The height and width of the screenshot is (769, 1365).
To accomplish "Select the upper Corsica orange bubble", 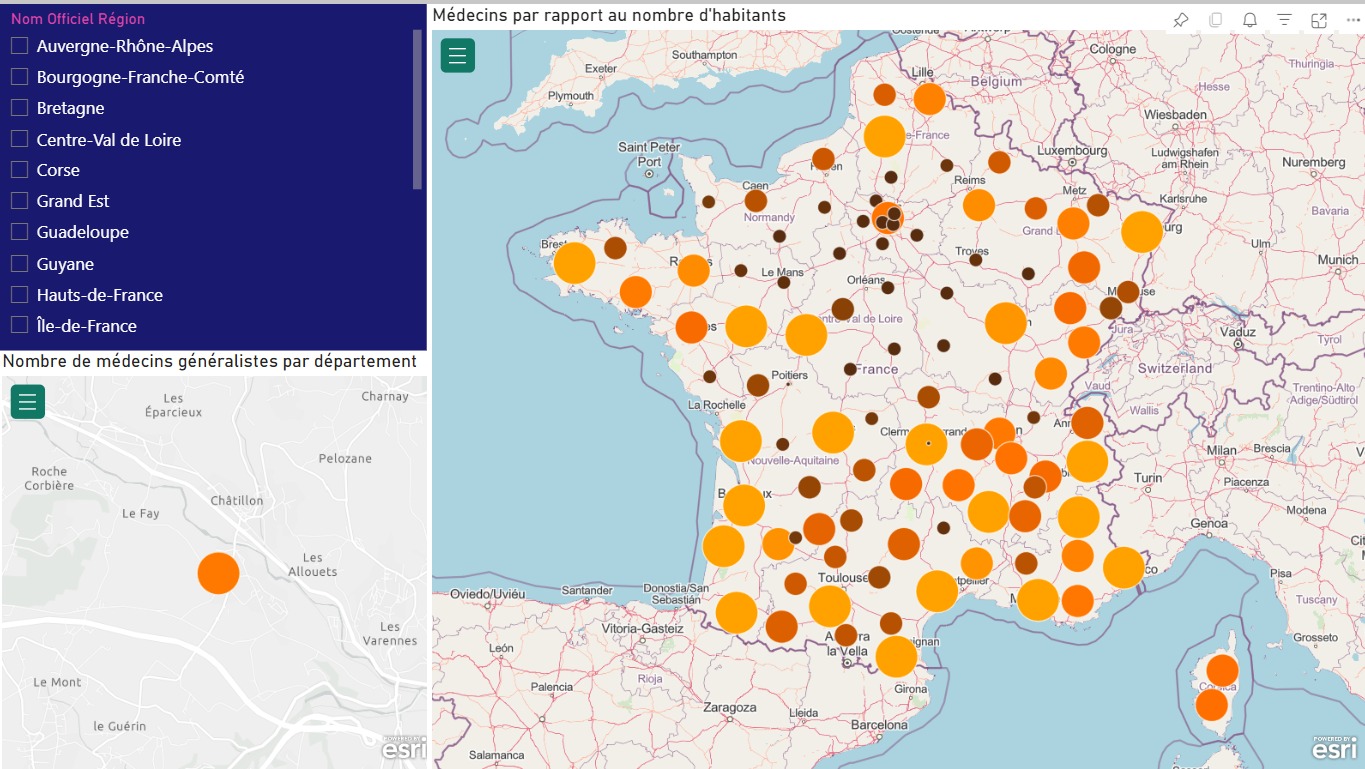I will [x=1222, y=670].
